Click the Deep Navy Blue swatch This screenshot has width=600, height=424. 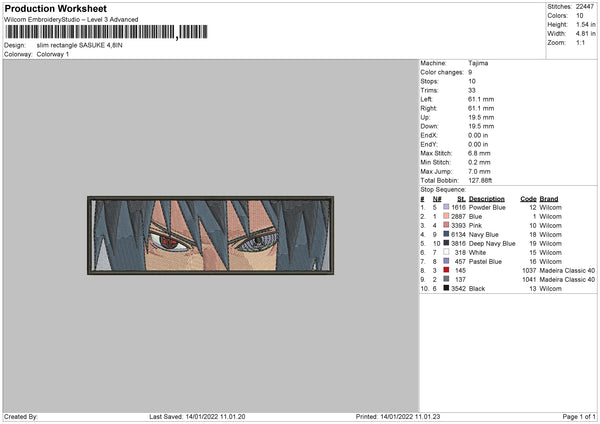446,243
